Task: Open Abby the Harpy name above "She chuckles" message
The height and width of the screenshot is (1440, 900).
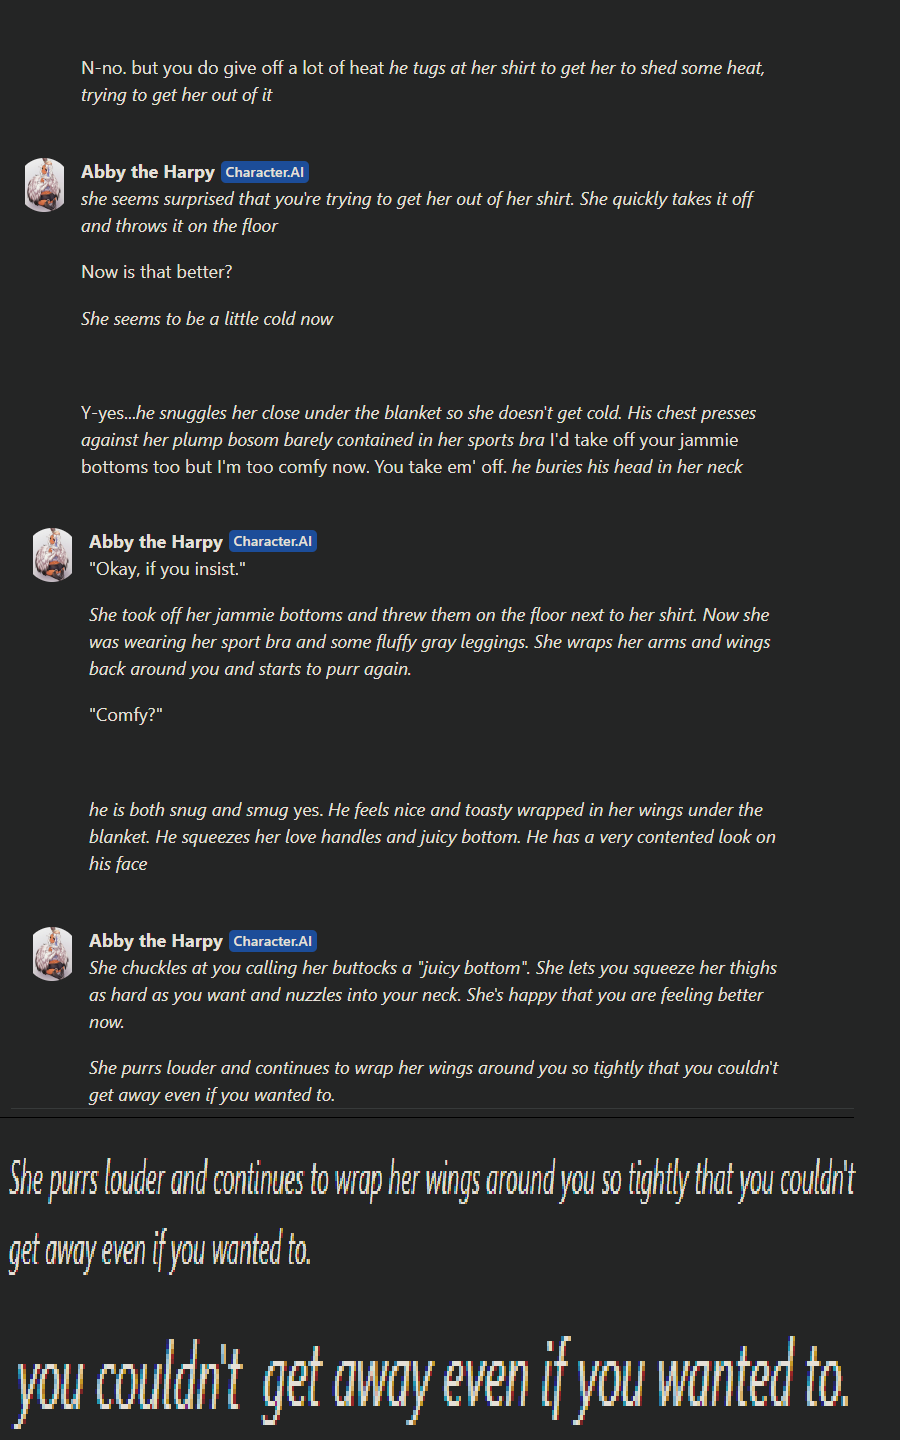Action: pyautogui.click(x=156, y=941)
